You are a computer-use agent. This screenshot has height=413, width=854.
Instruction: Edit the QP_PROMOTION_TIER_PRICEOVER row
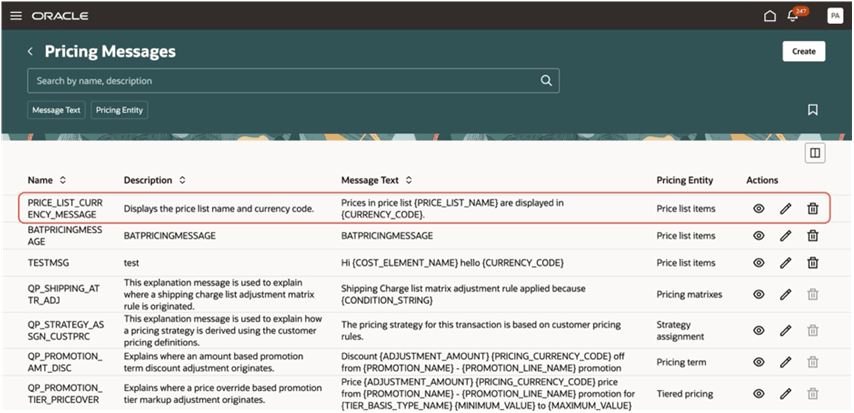(785, 393)
